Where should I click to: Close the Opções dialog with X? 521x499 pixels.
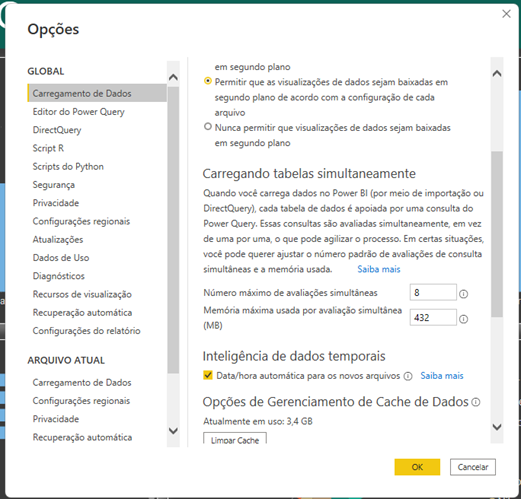point(506,14)
